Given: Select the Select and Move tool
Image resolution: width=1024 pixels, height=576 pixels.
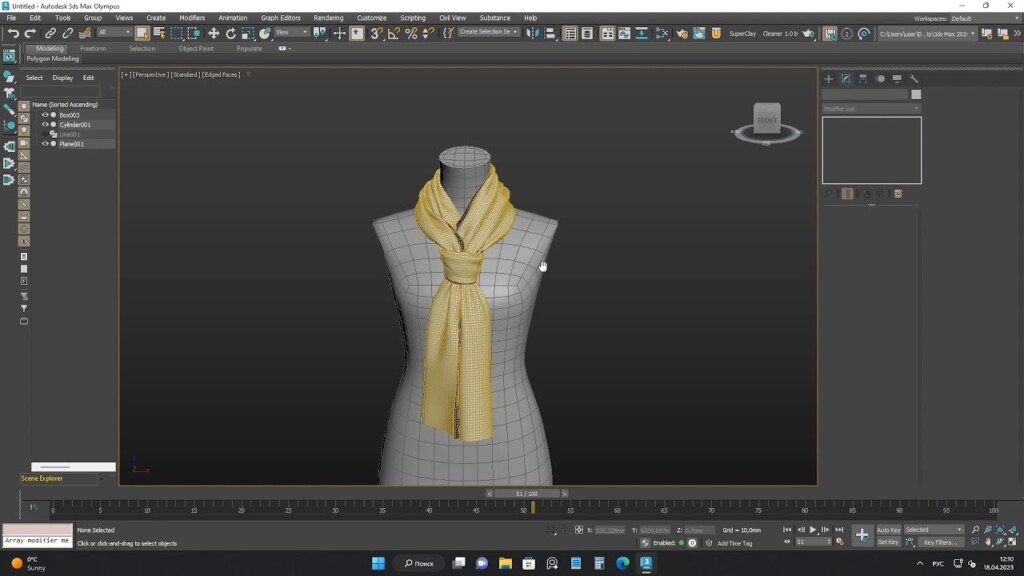Looking at the screenshot, I should pyautogui.click(x=212, y=34).
